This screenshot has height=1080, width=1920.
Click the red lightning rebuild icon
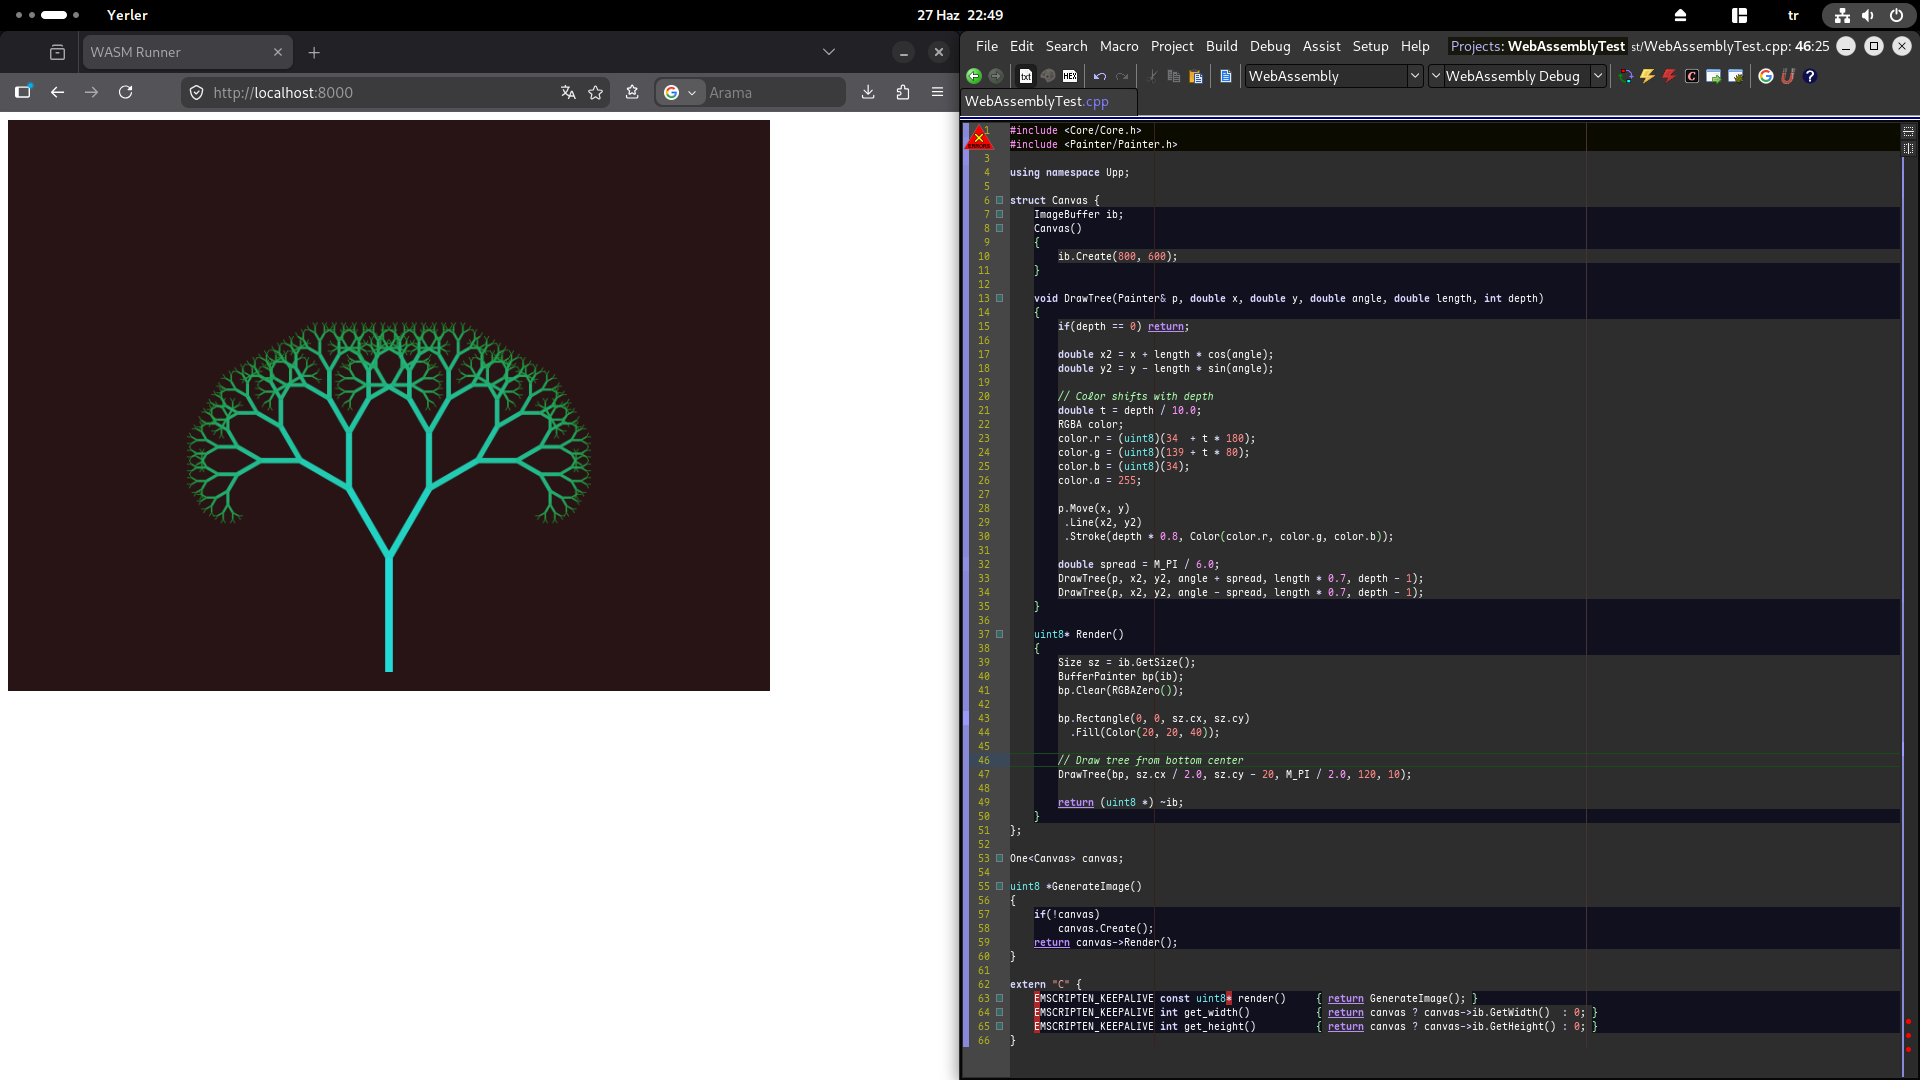coord(1669,76)
